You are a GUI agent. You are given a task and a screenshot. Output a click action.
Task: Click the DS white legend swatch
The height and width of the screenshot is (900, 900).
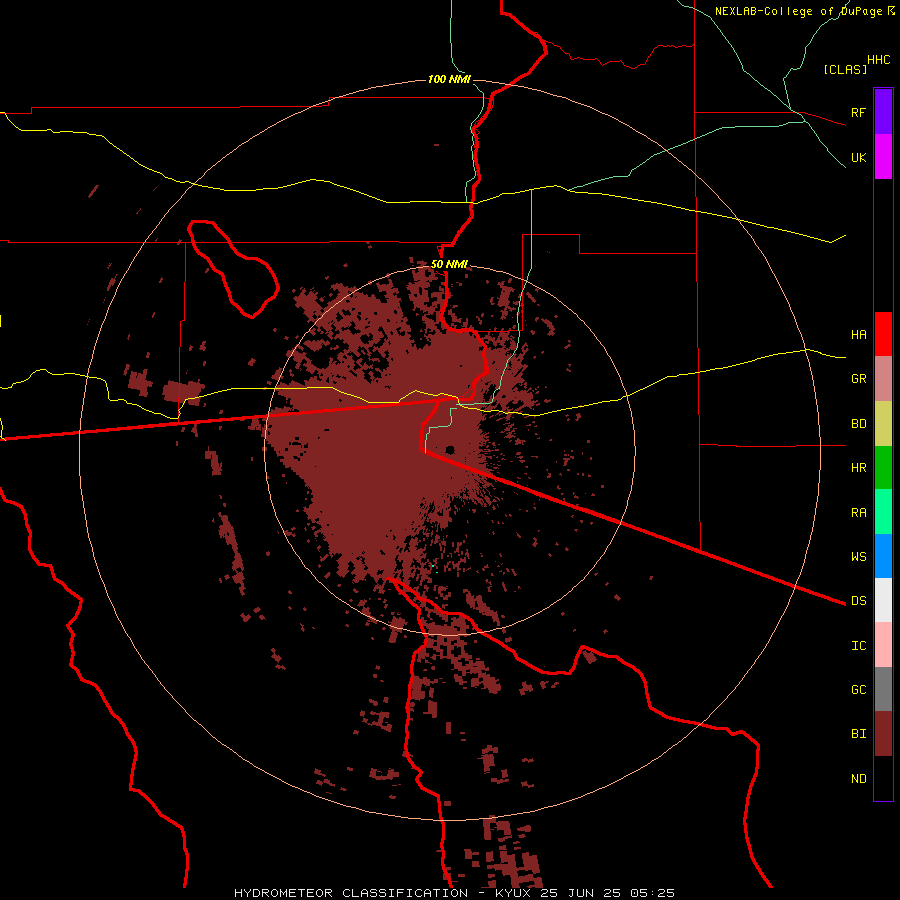click(x=883, y=600)
